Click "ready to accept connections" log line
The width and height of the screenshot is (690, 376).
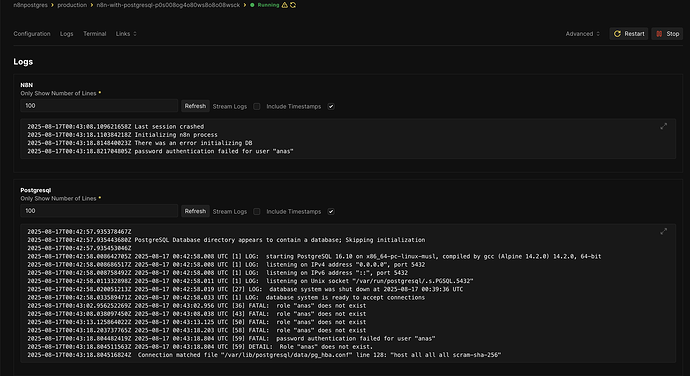pyautogui.click(x=226, y=298)
